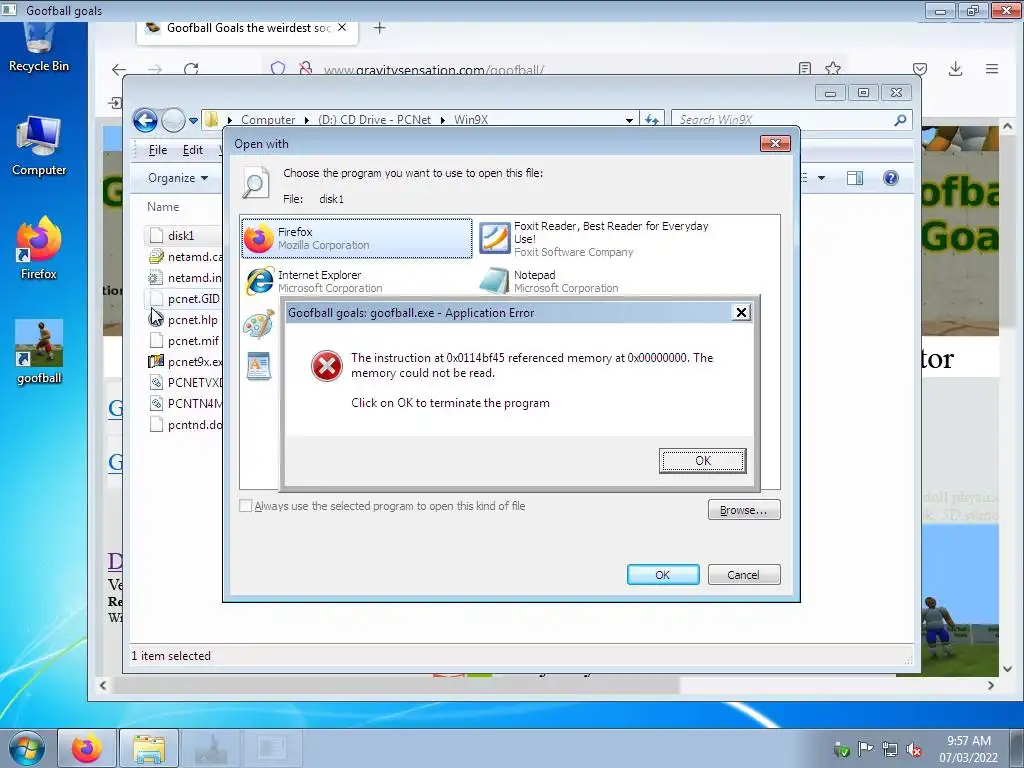The height and width of the screenshot is (768, 1024).
Task: Choose Notepad in the Open with list
Action: pos(549,281)
